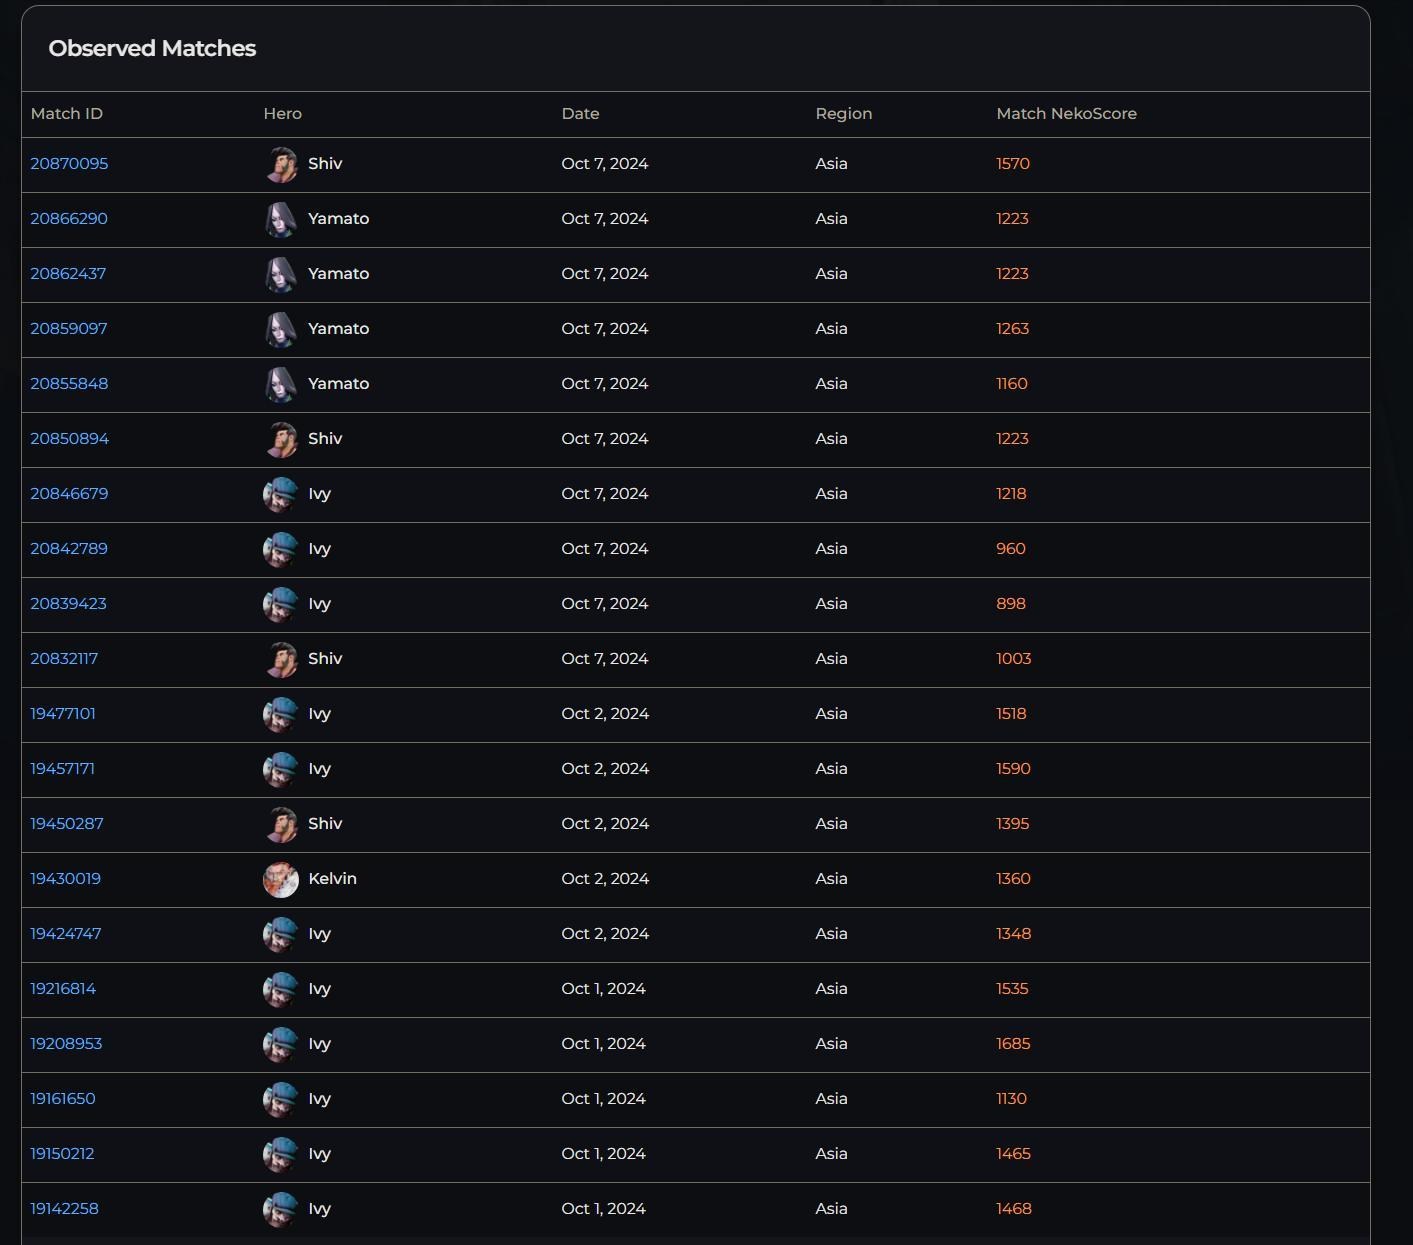Click the Match ID column header
The height and width of the screenshot is (1245, 1413).
pyautogui.click(x=67, y=114)
